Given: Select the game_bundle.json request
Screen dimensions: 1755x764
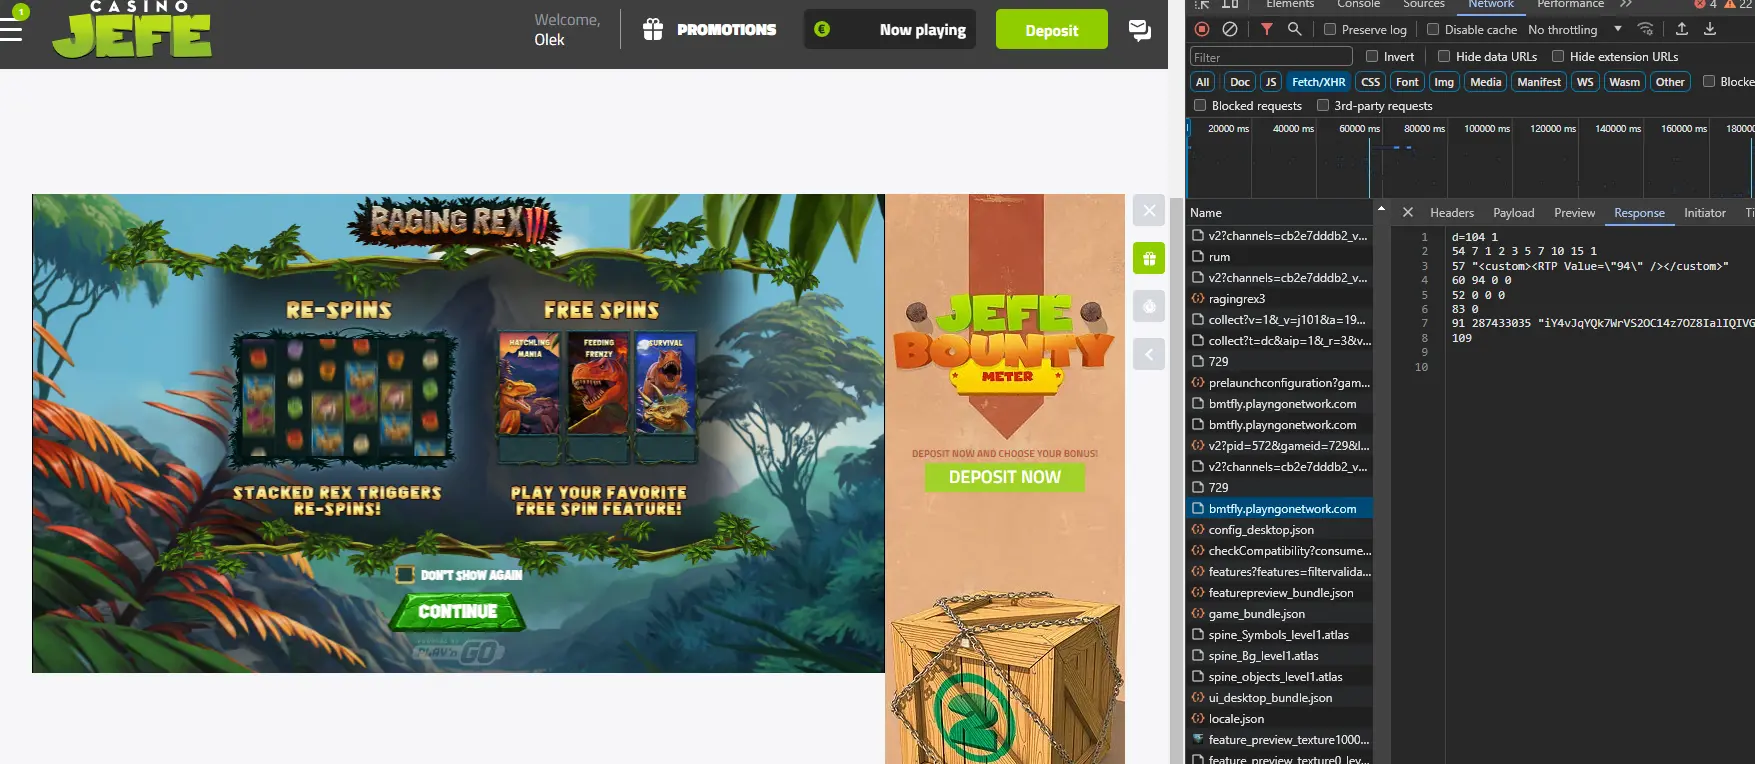Looking at the screenshot, I should click(x=1280, y=613).
